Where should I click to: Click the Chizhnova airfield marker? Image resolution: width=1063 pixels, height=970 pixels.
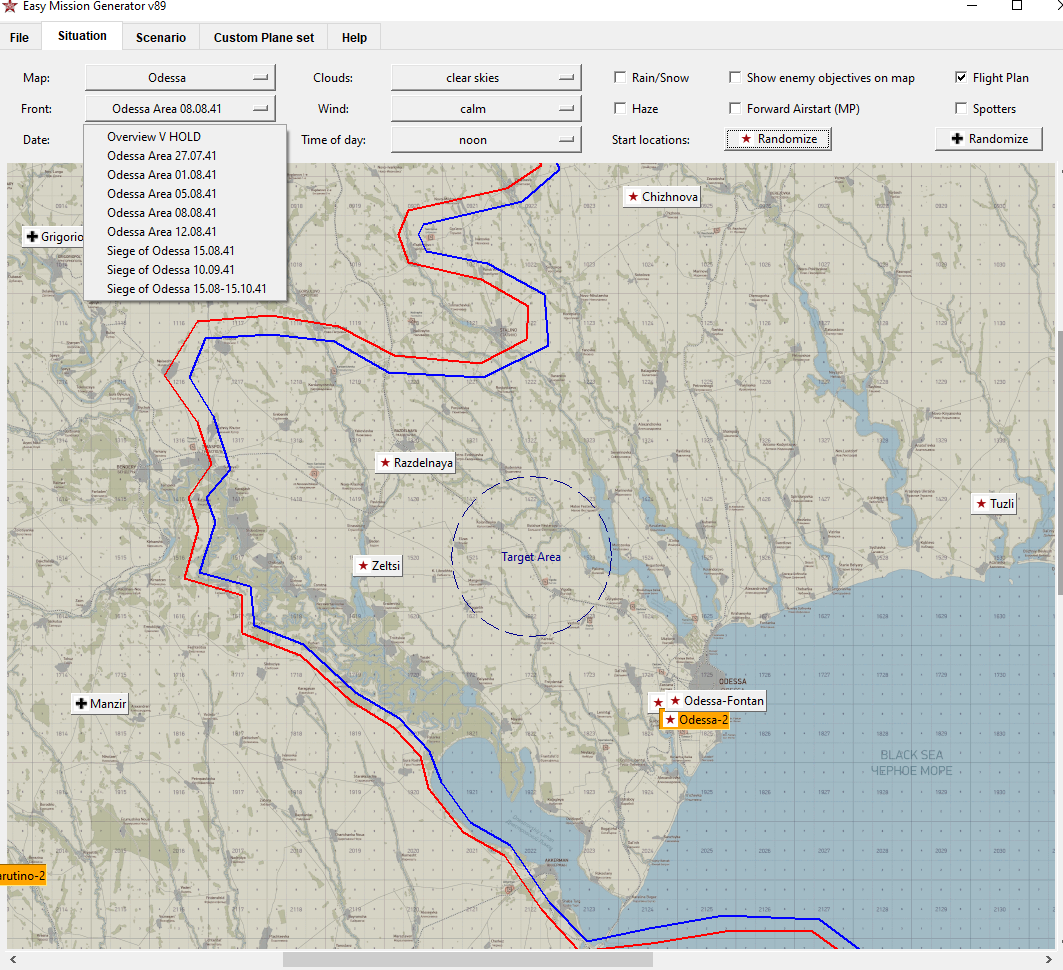[662, 197]
